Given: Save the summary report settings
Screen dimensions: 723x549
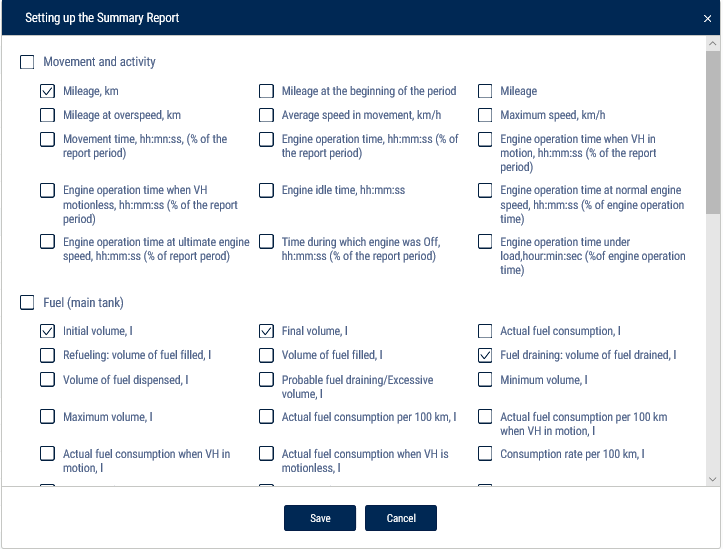Looking at the screenshot, I should coord(320,518).
